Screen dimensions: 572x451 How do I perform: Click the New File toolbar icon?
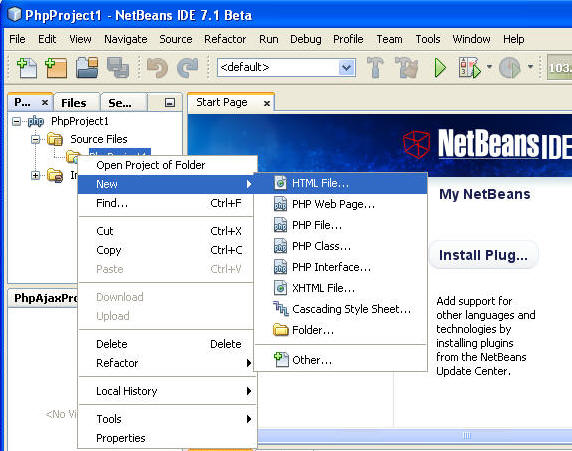(27, 68)
